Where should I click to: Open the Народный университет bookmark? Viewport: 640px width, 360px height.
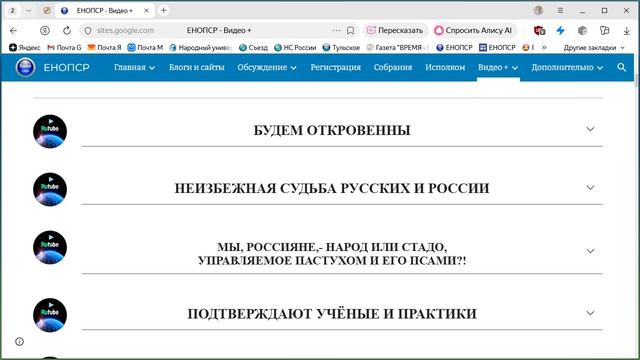(200, 48)
